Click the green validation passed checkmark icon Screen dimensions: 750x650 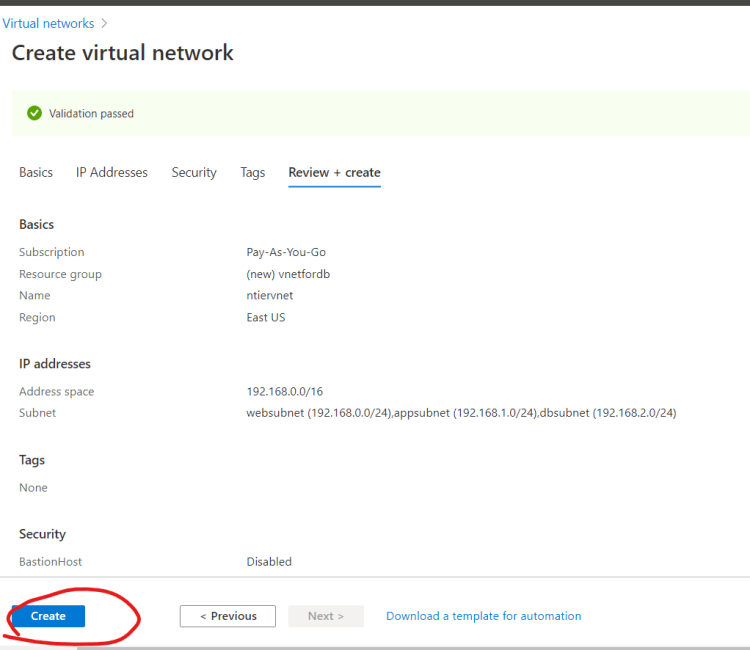point(34,113)
